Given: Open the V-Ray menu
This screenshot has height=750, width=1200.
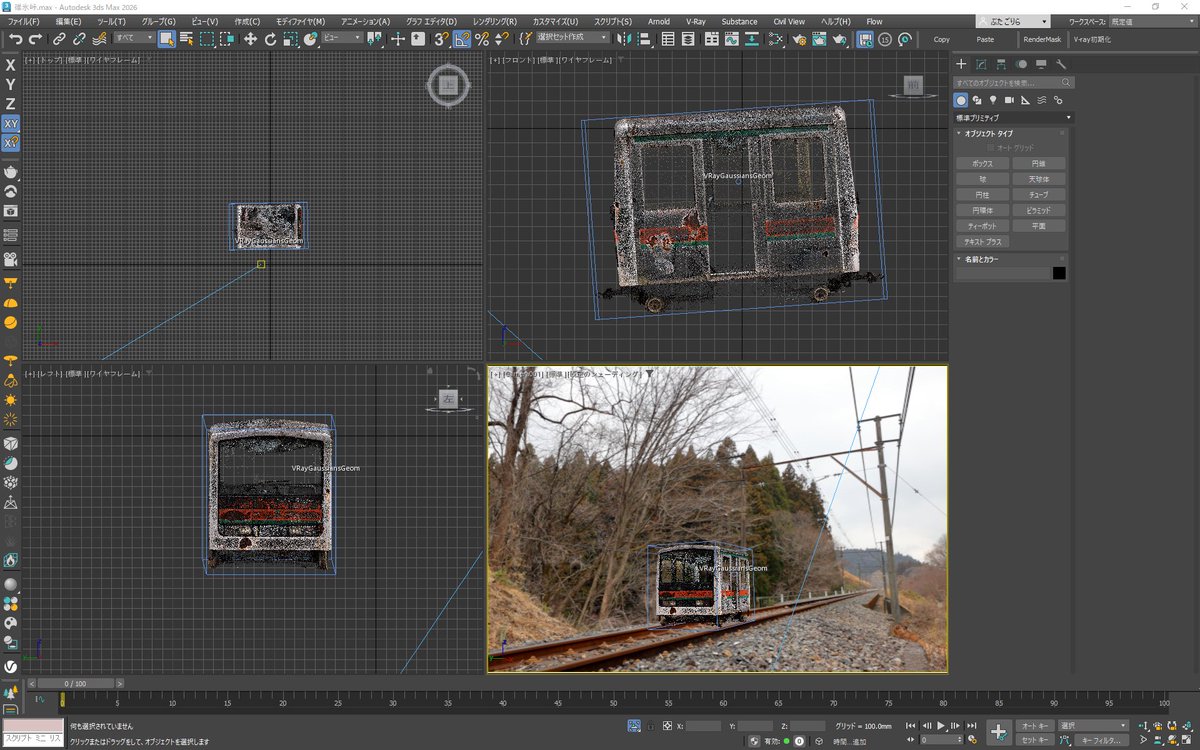Looking at the screenshot, I should (x=695, y=21).
